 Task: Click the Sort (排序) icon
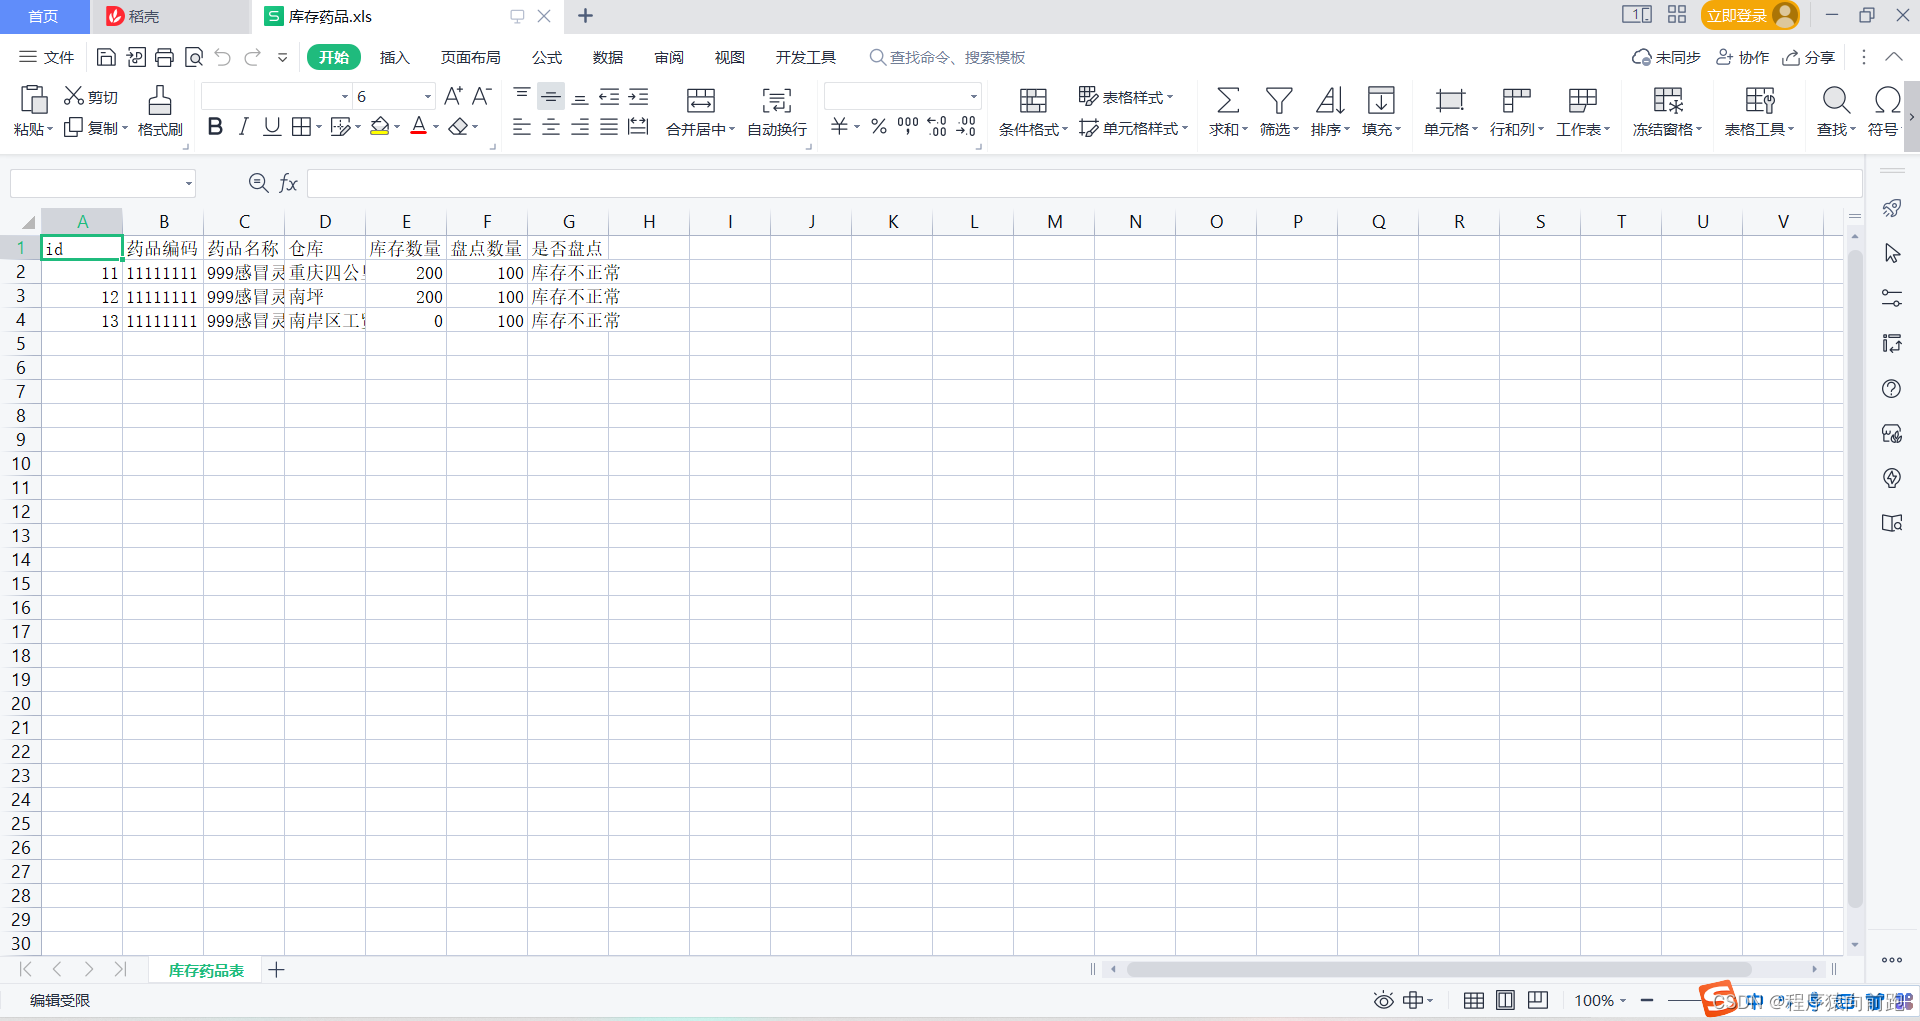1330,100
